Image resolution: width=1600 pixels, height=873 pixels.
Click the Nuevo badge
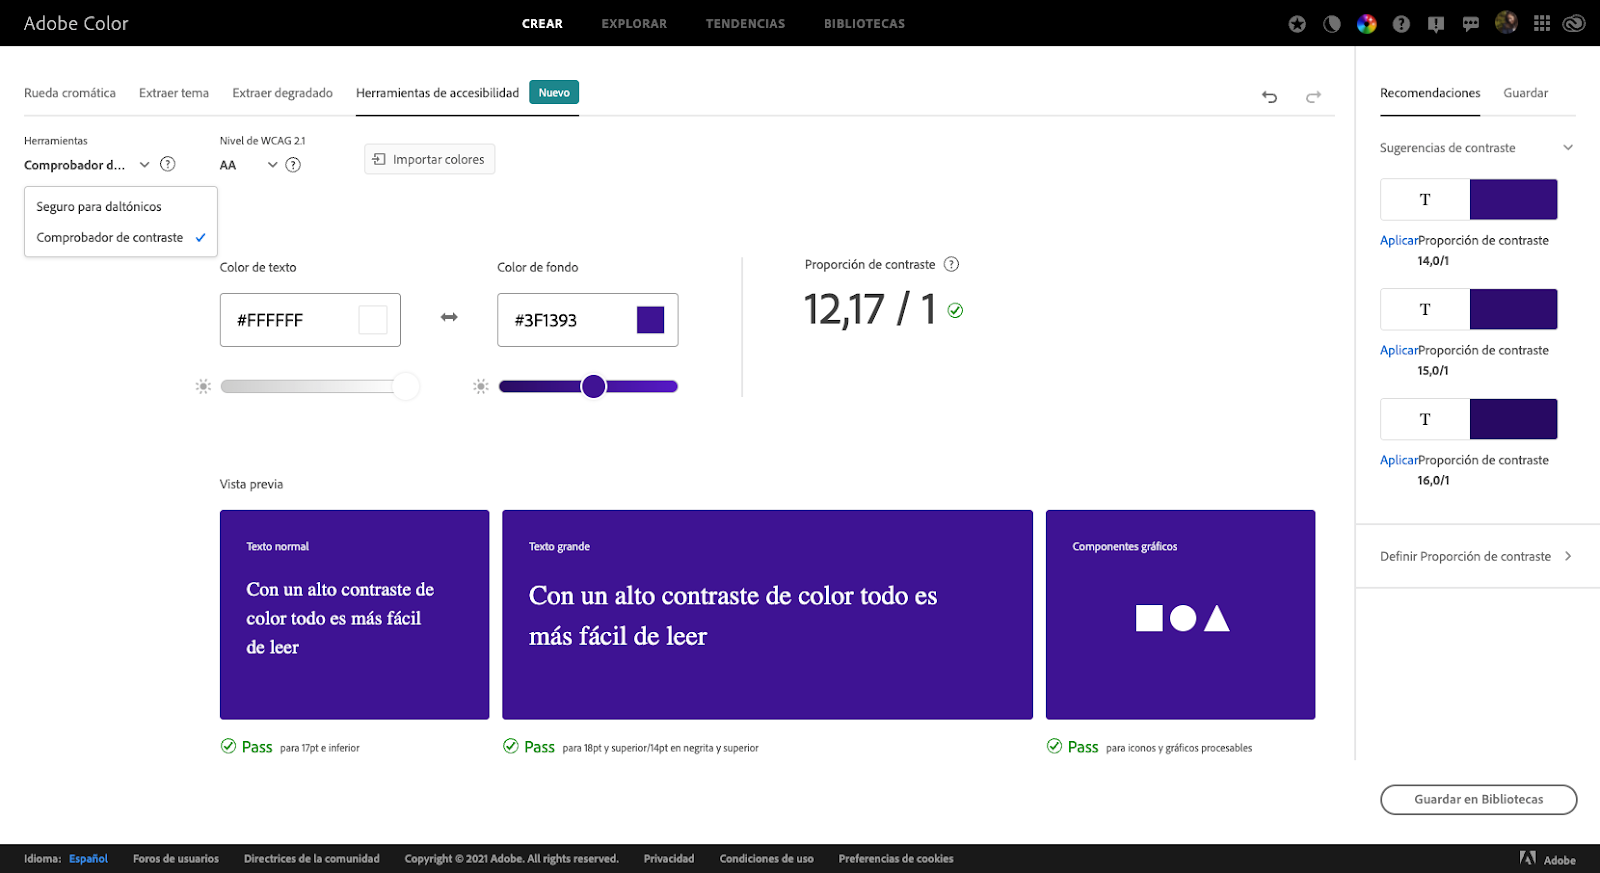click(x=554, y=92)
